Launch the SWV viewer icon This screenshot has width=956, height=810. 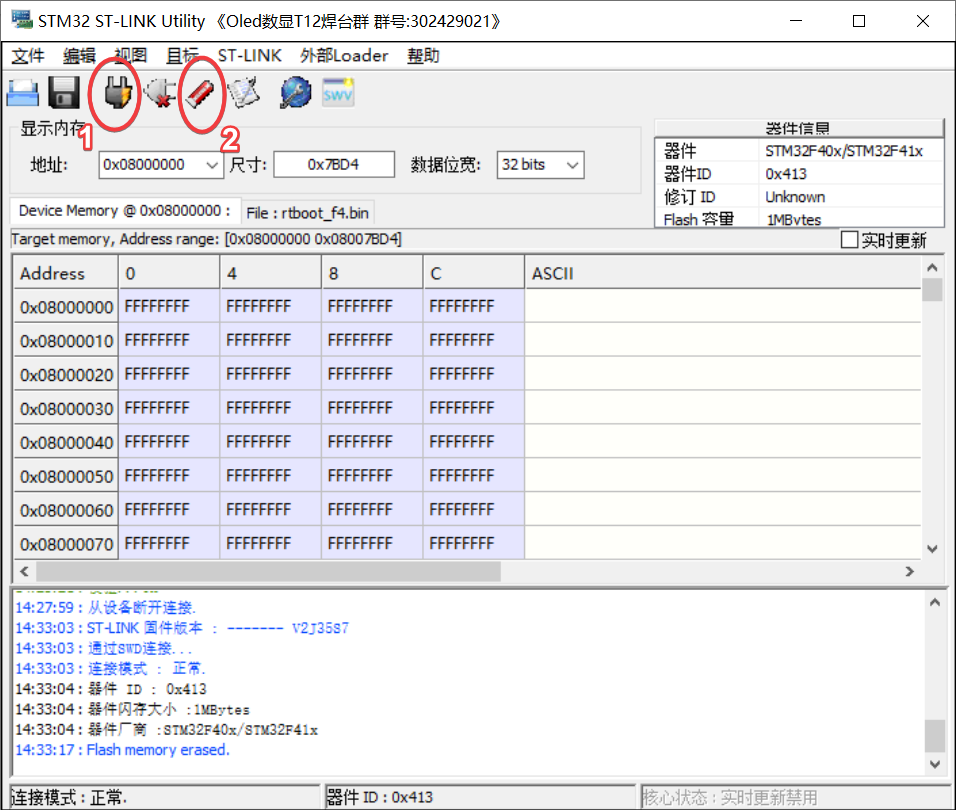click(337, 93)
